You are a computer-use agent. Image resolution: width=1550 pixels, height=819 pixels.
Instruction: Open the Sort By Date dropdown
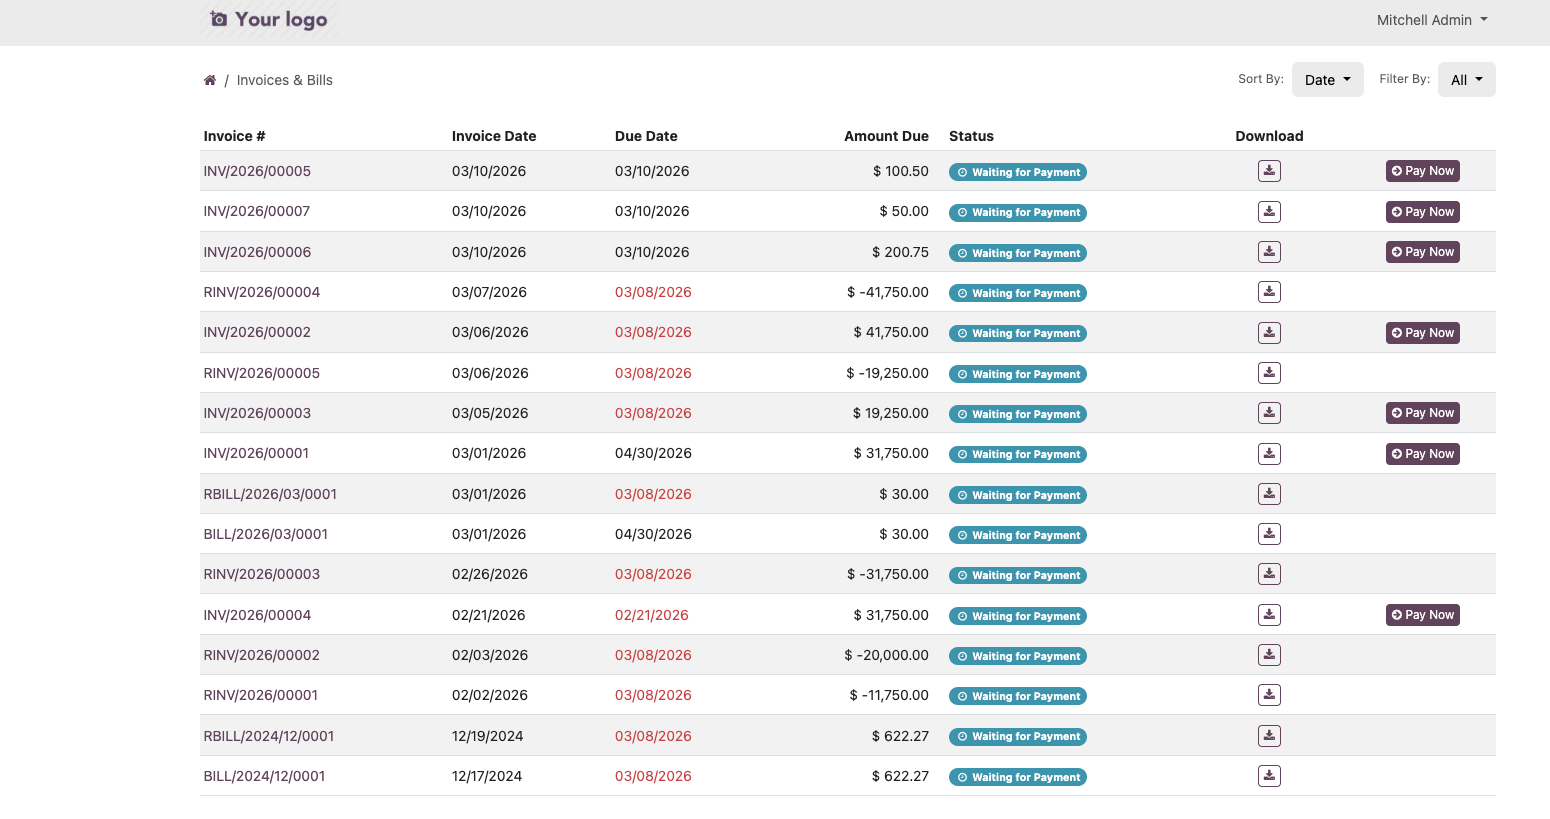(1328, 80)
